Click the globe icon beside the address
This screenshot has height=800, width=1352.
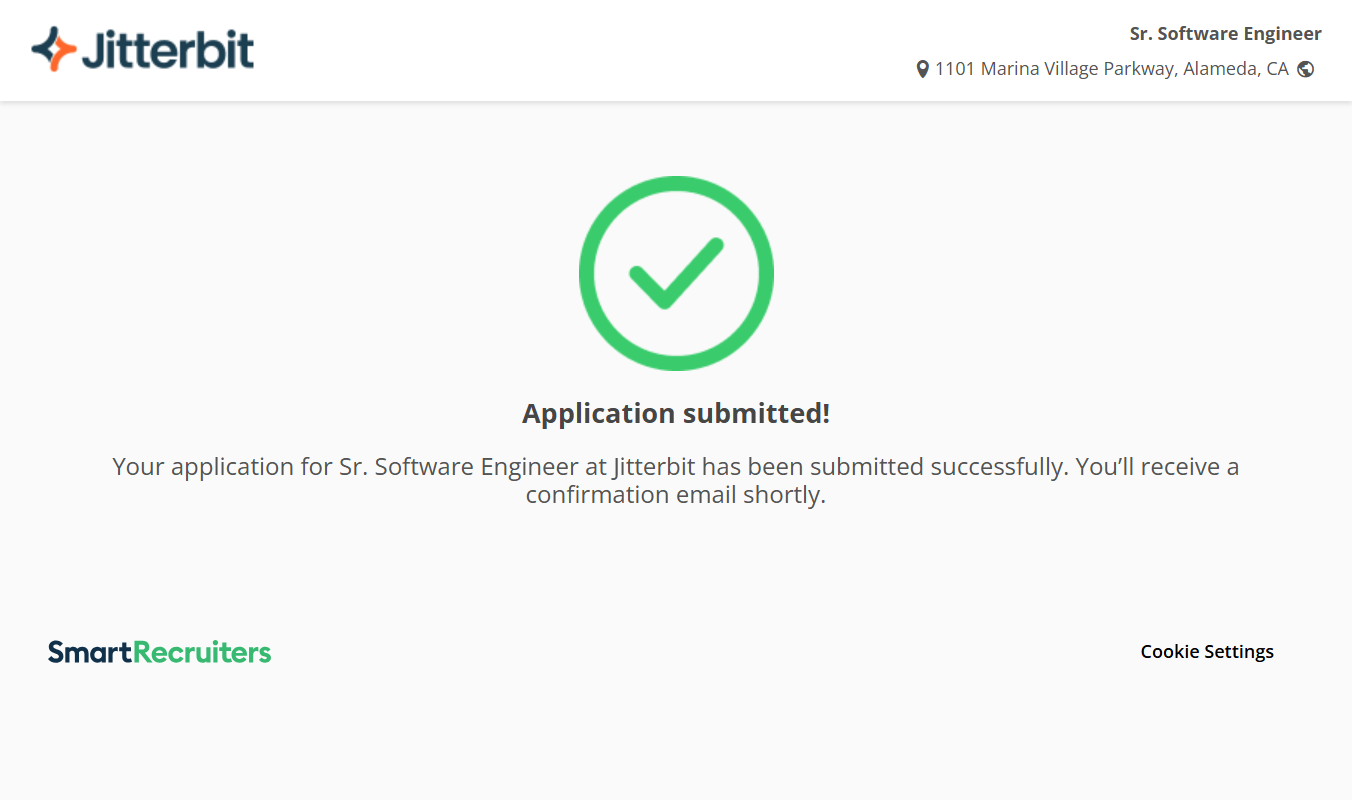pos(1305,69)
